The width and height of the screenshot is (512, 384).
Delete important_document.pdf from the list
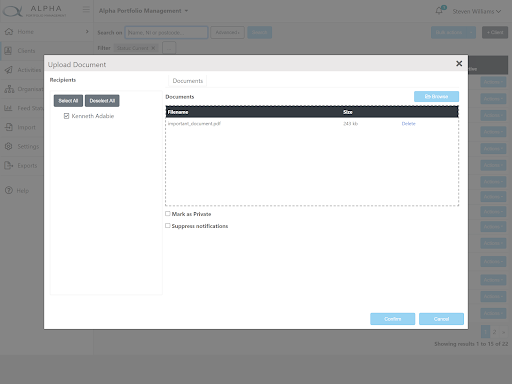click(x=408, y=124)
